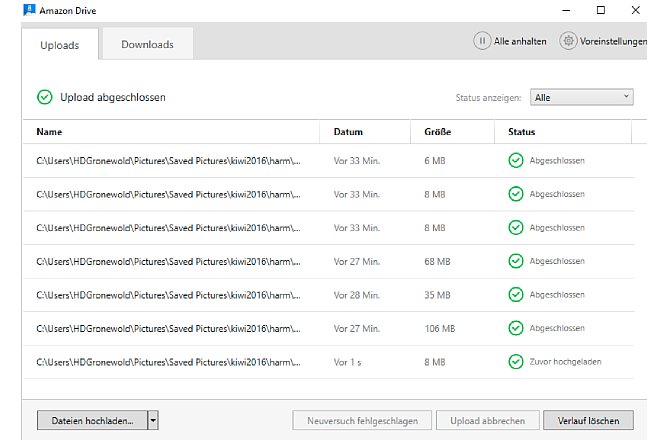Select the file path in the Vor 1 s row
The image size is (668, 440).
point(168,362)
